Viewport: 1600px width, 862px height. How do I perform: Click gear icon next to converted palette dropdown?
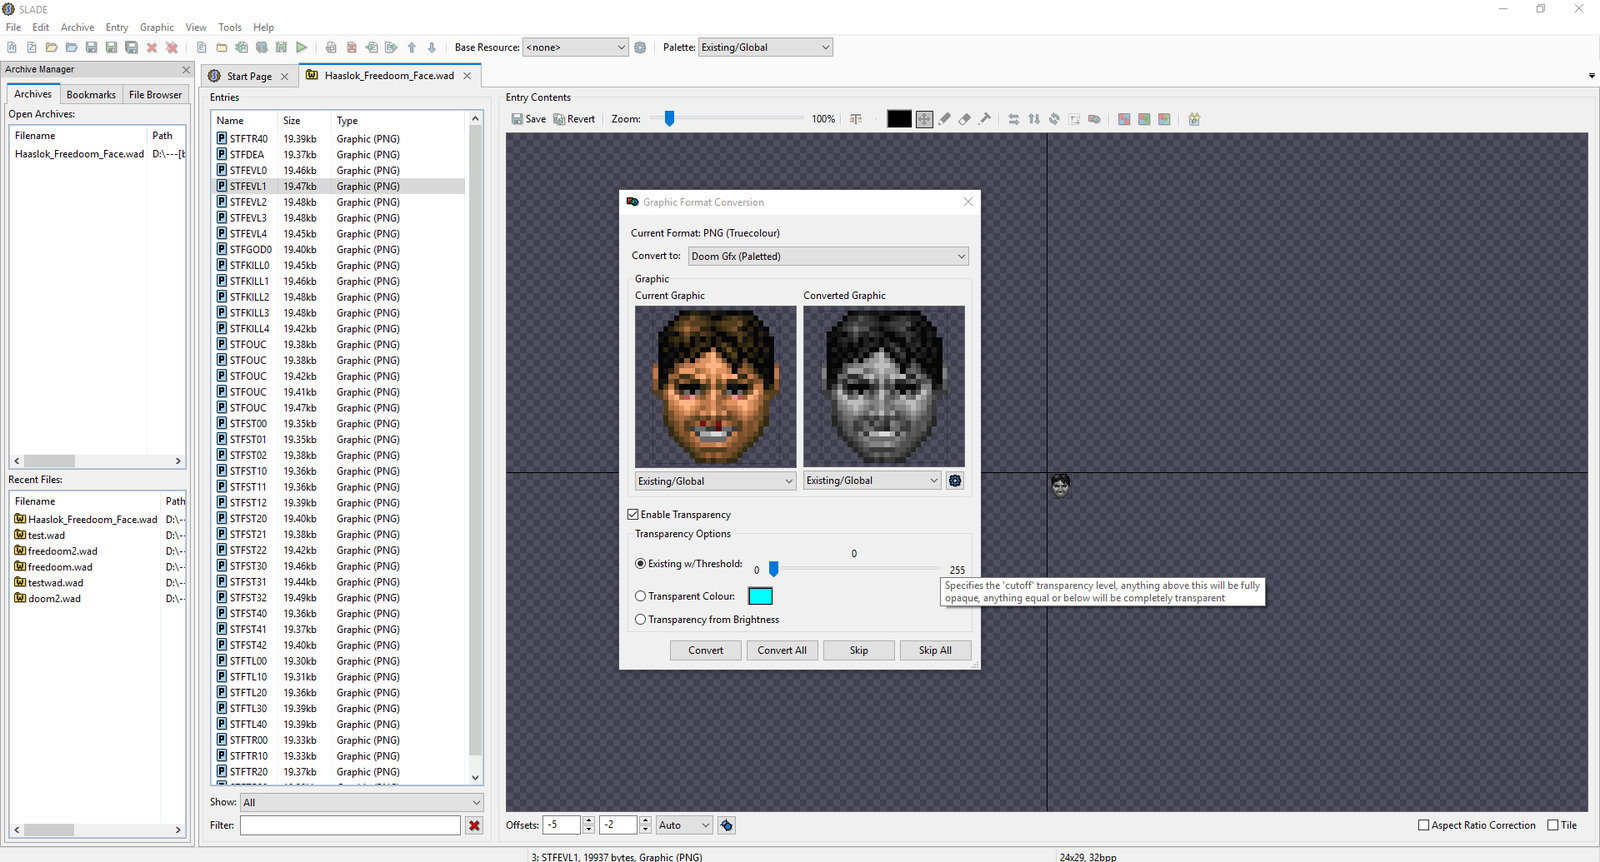955,481
